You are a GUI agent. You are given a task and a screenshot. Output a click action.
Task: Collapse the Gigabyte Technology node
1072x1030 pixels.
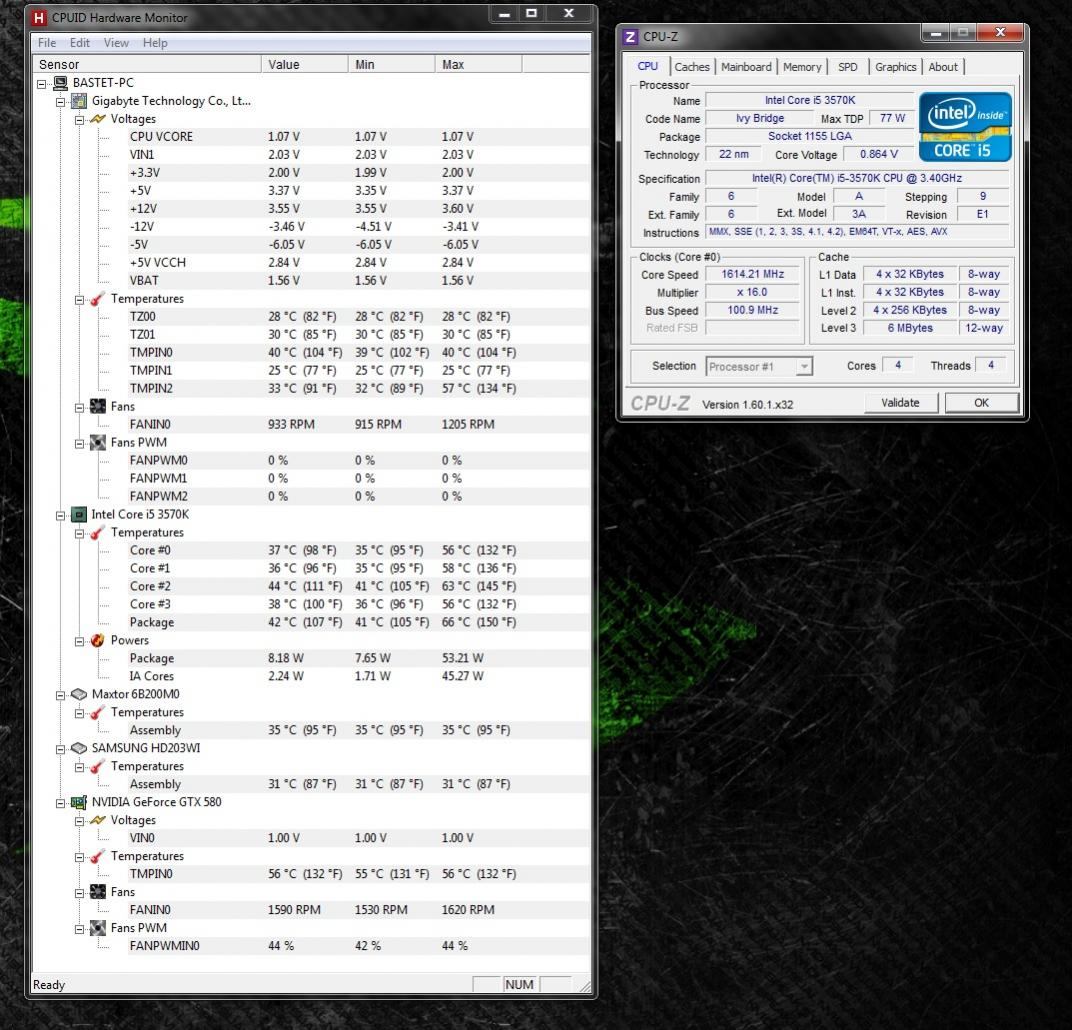[60, 103]
